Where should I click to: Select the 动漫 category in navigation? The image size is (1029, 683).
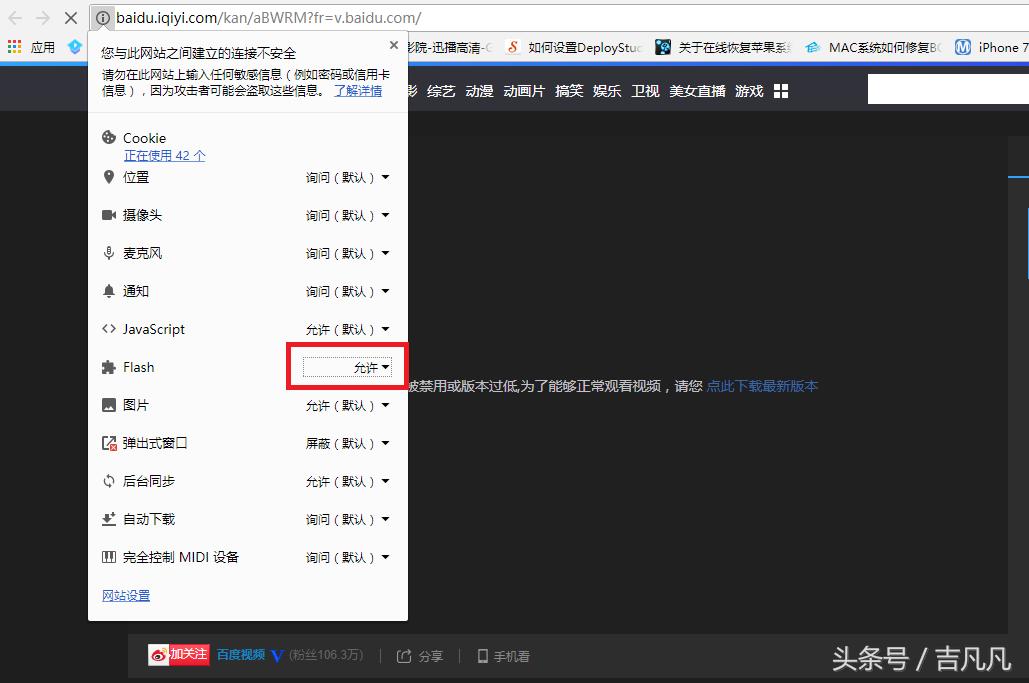point(479,90)
